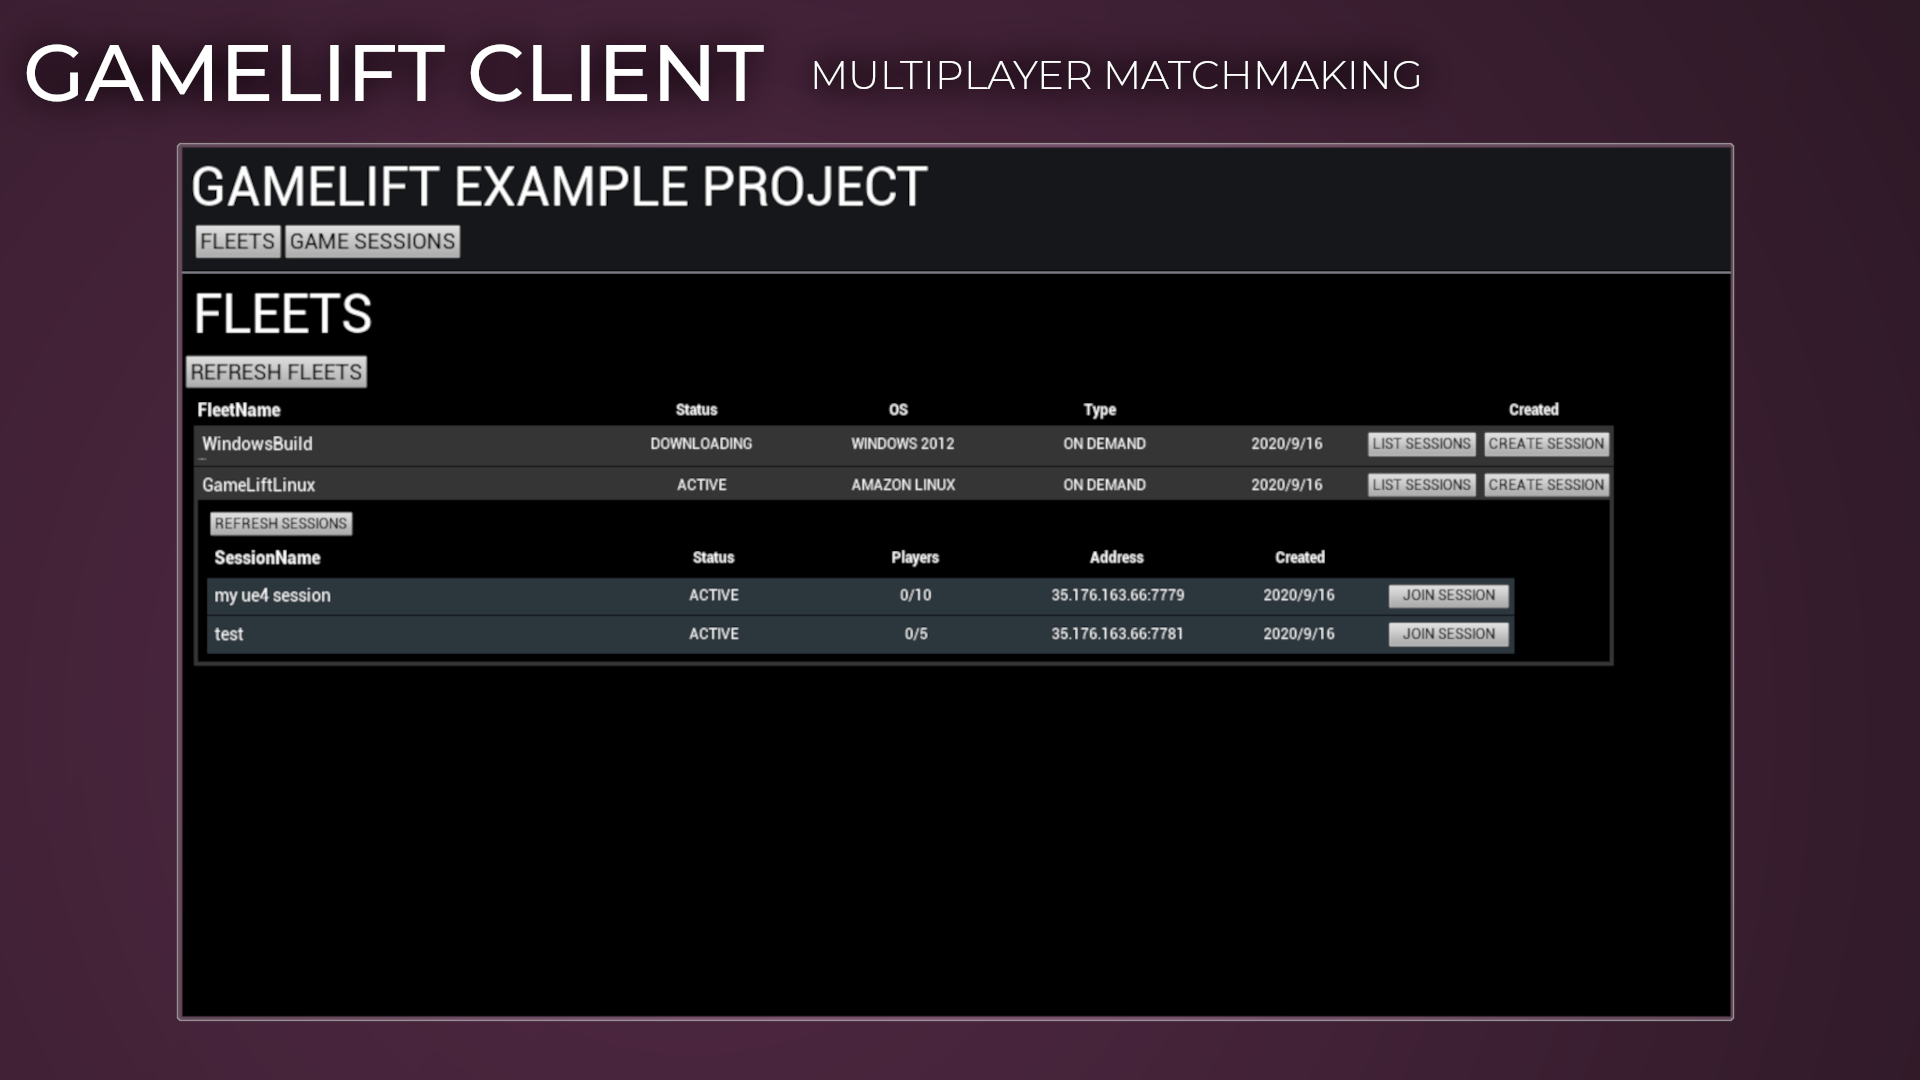The height and width of the screenshot is (1080, 1920).
Task: Click CREATE SESSION for the GameLiftLinux fleet
Action: point(1547,484)
